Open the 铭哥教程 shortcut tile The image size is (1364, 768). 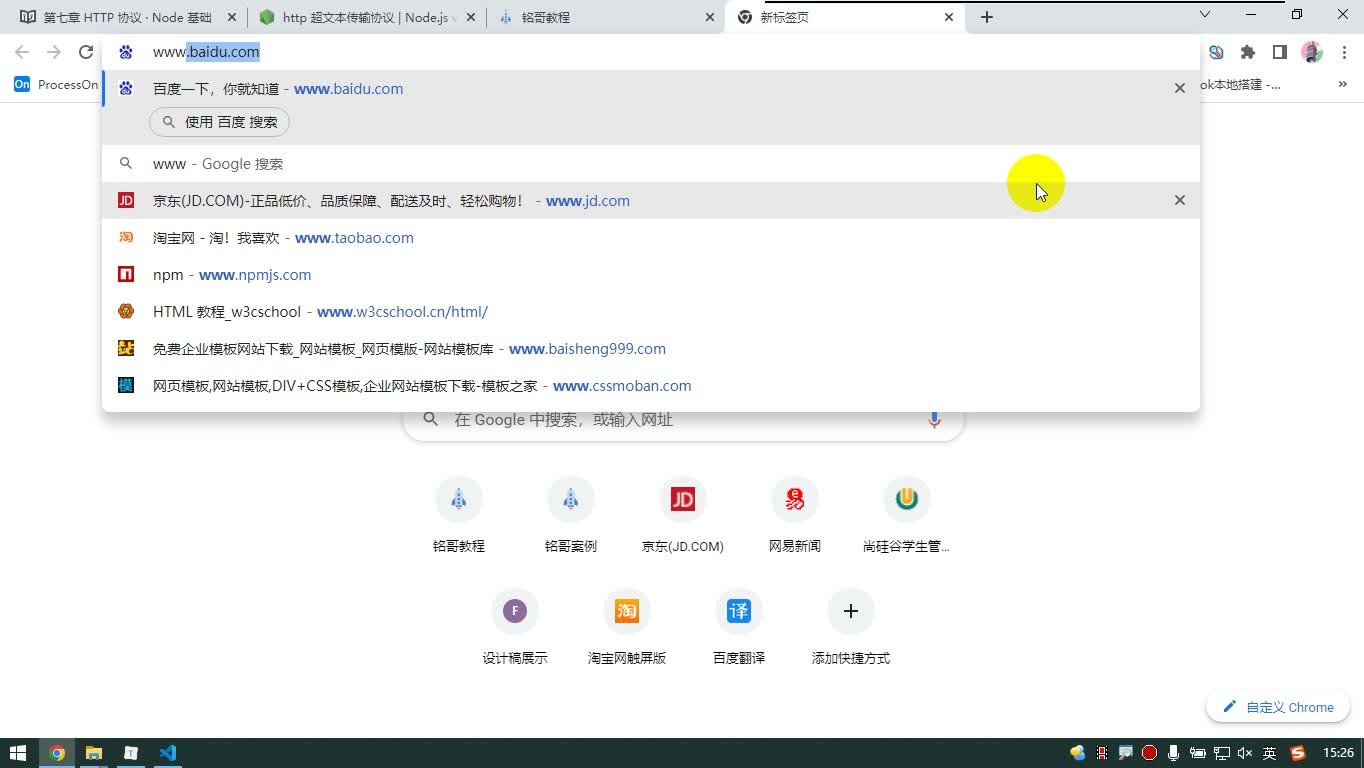pyautogui.click(x=459, y=515)
